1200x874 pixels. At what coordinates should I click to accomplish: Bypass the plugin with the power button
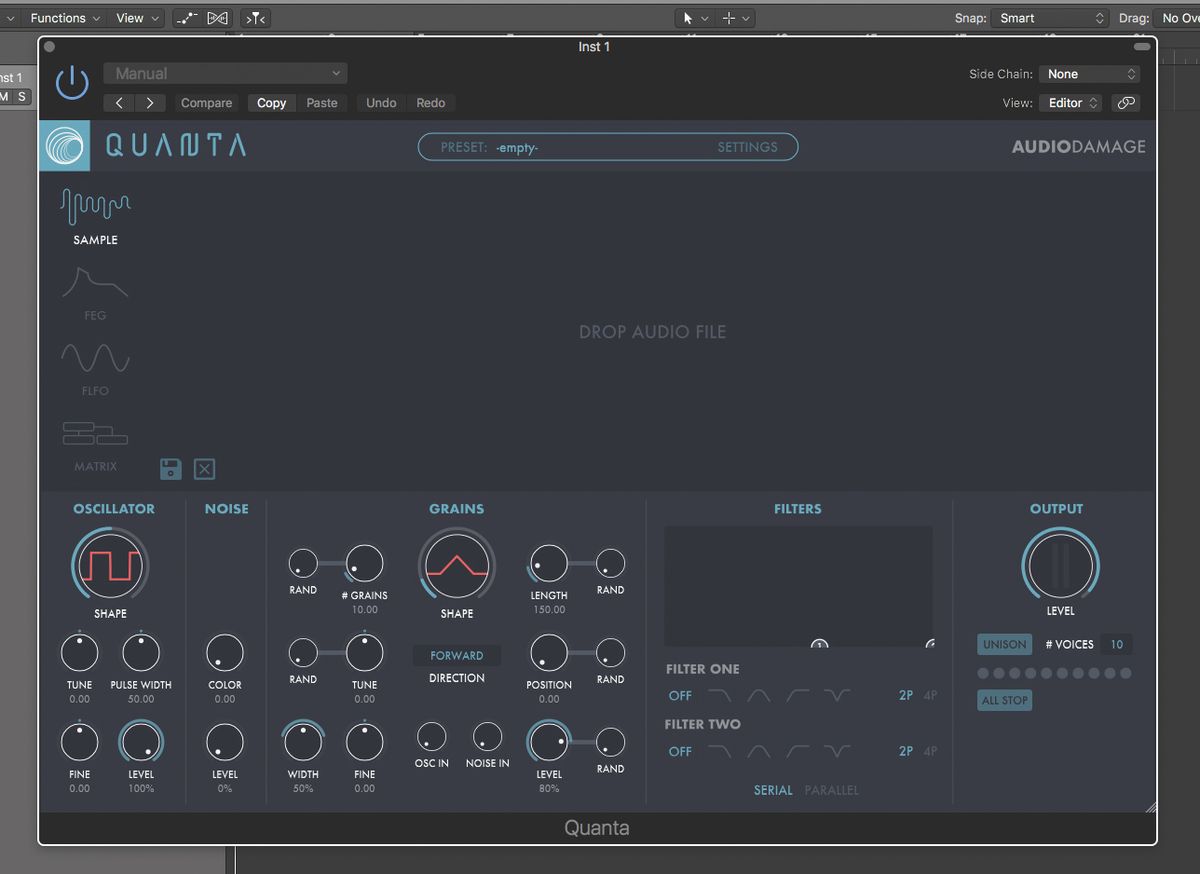pos(71,83)
